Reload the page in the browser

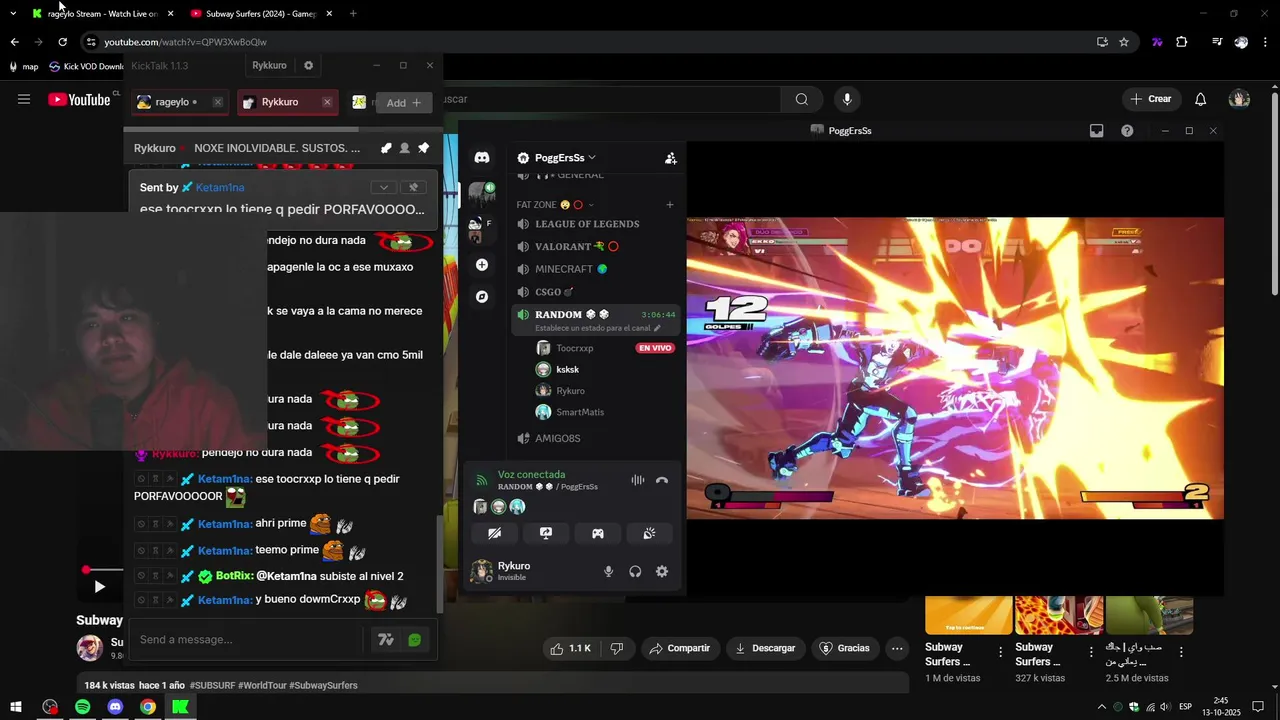[x=62, y=42]
